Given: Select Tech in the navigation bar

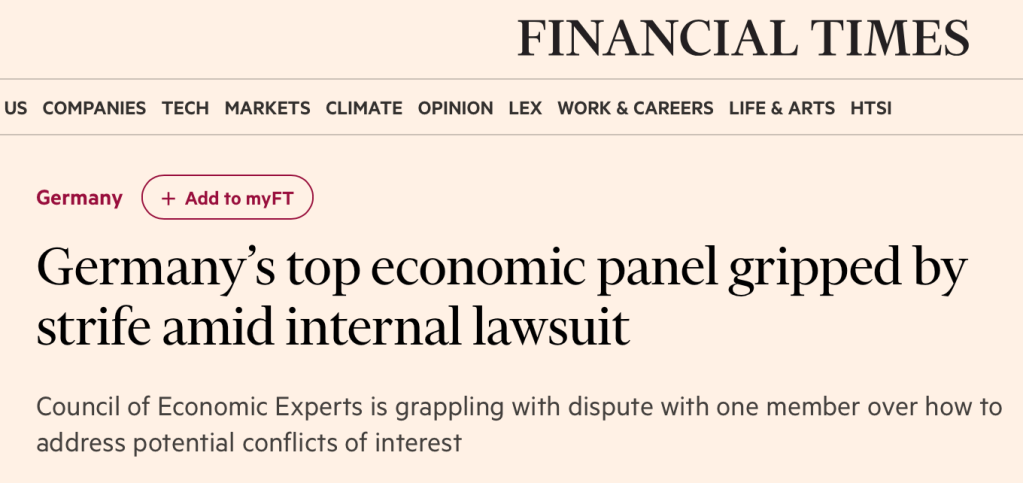Looking at the screenshot, I should pos(185,108).
